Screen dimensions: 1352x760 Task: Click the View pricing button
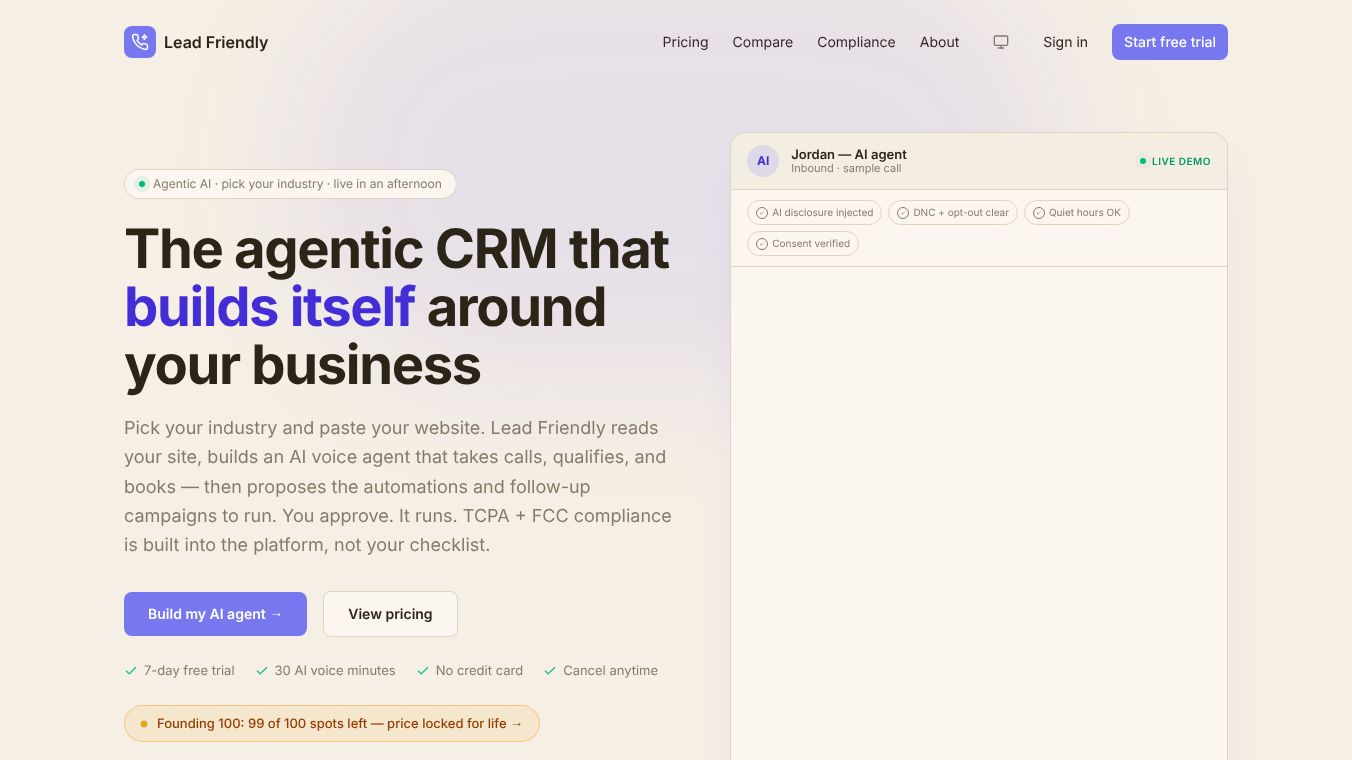click(x=390, y=614)
